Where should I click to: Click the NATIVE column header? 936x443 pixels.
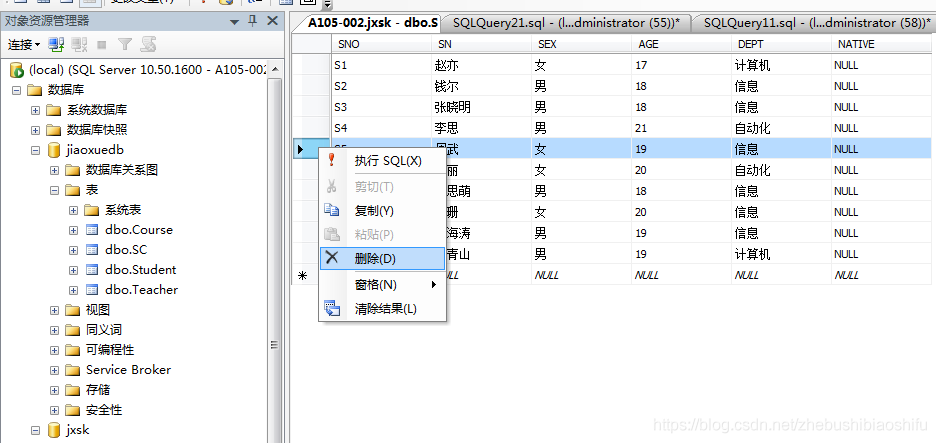tap(883, 44)
